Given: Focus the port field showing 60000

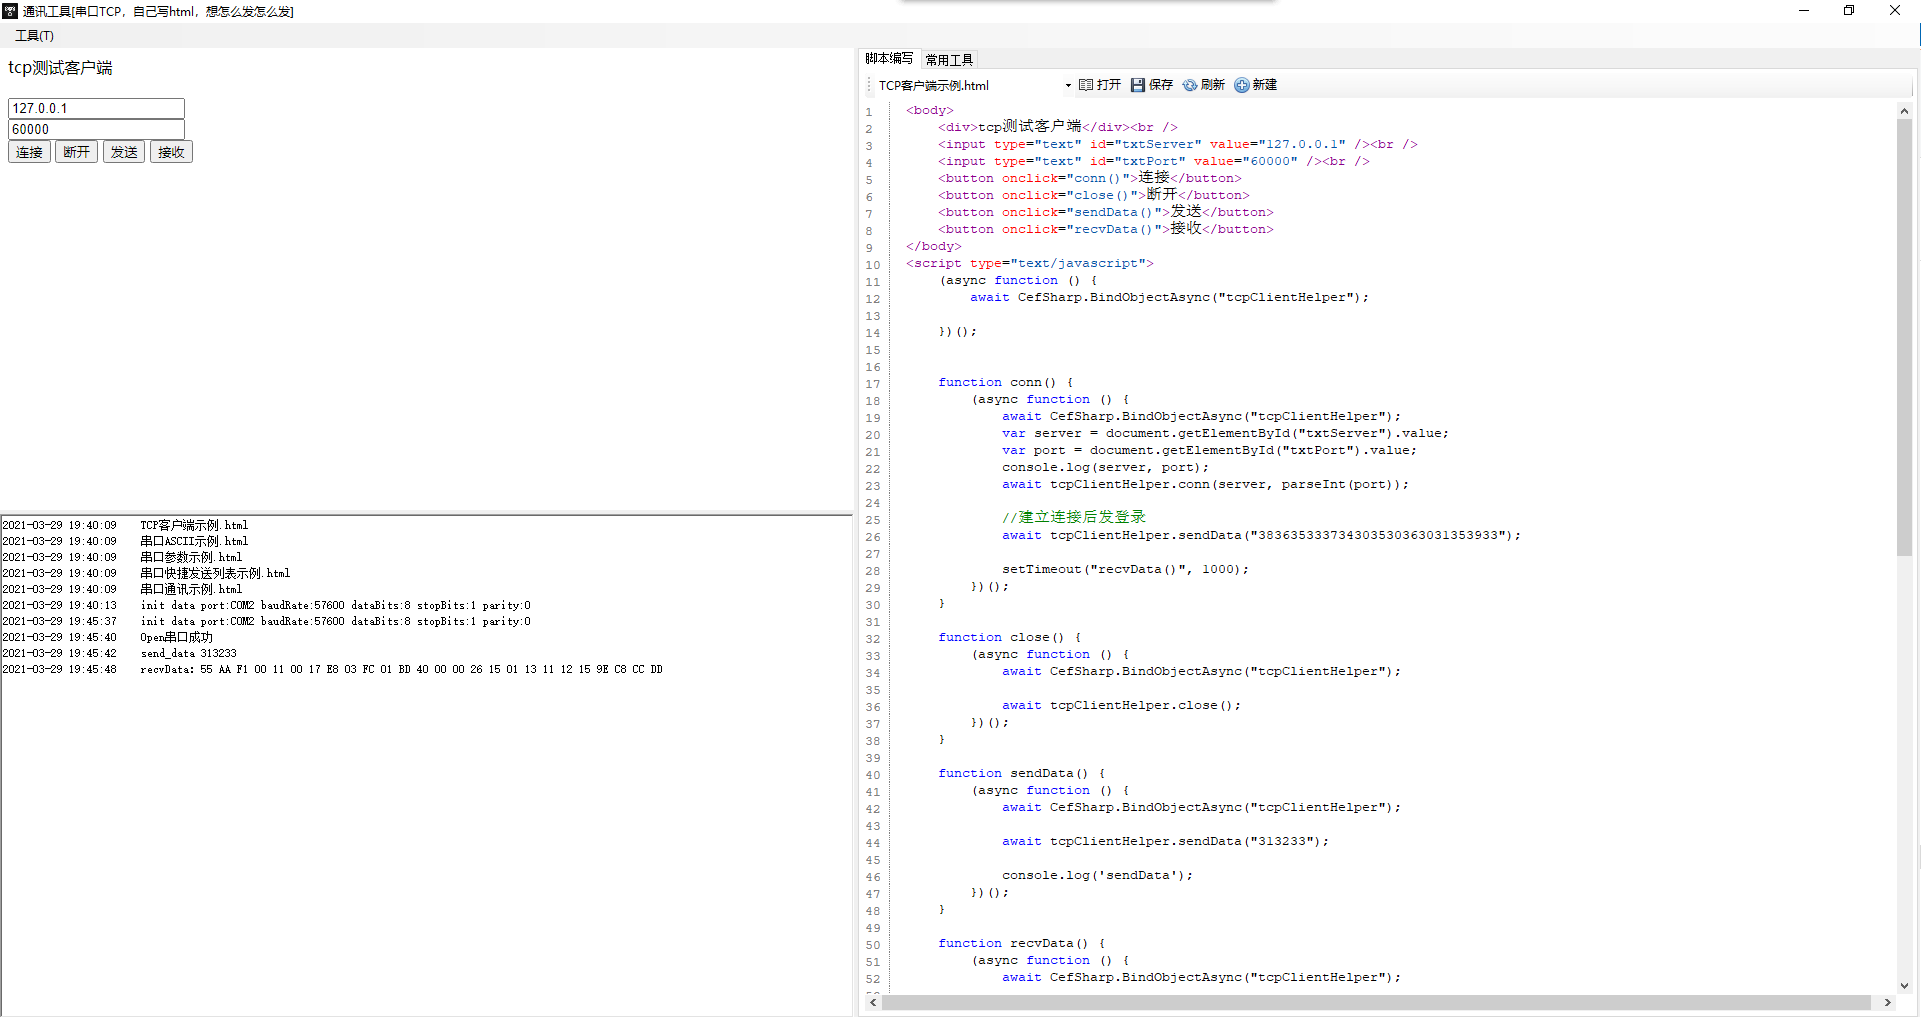Looking at the screenshot, I should point(96,129).
